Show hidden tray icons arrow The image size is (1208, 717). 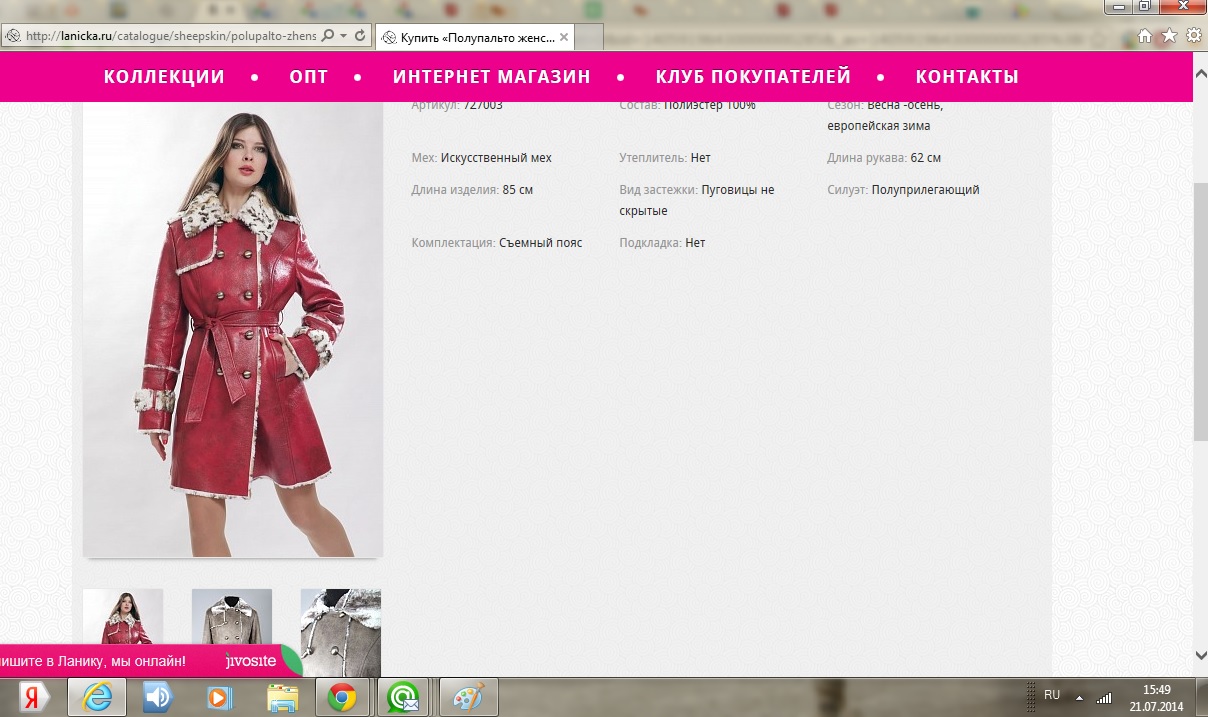click(x=1079, y=696)
